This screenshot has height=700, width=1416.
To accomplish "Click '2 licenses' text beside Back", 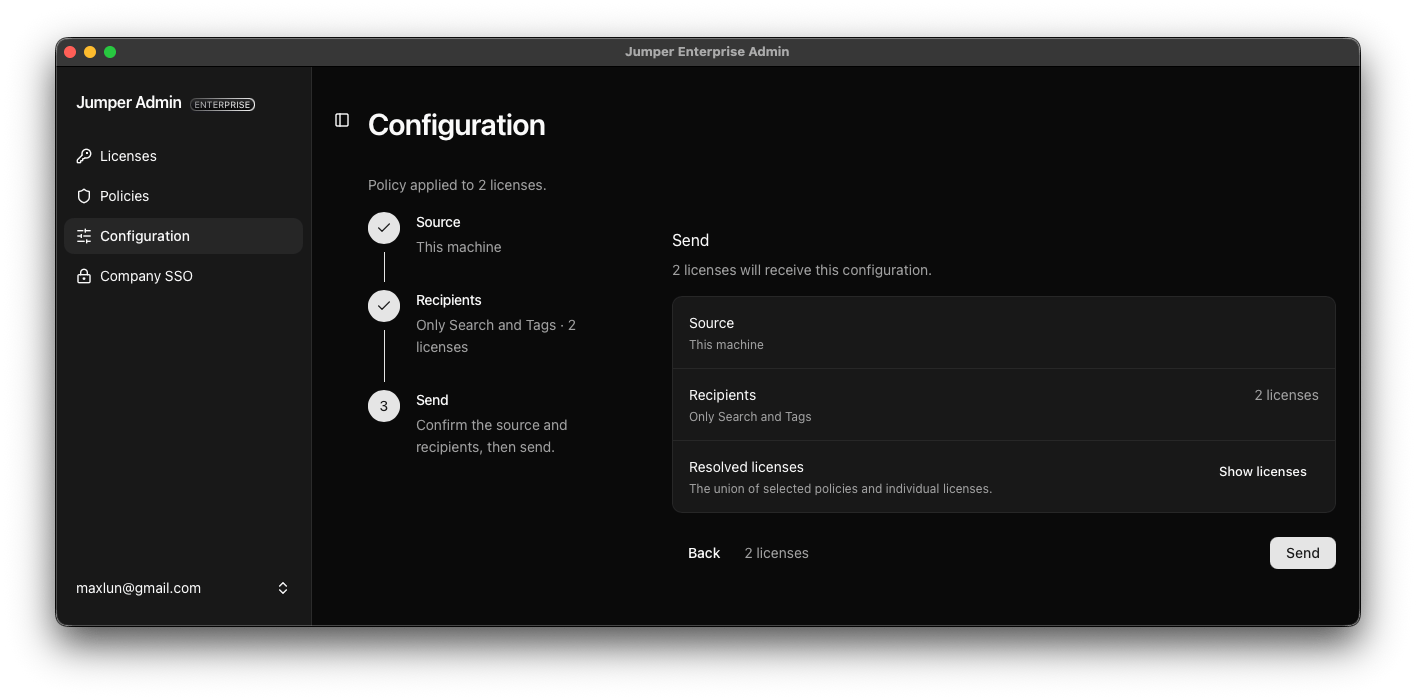I will [x=776, y=553].
